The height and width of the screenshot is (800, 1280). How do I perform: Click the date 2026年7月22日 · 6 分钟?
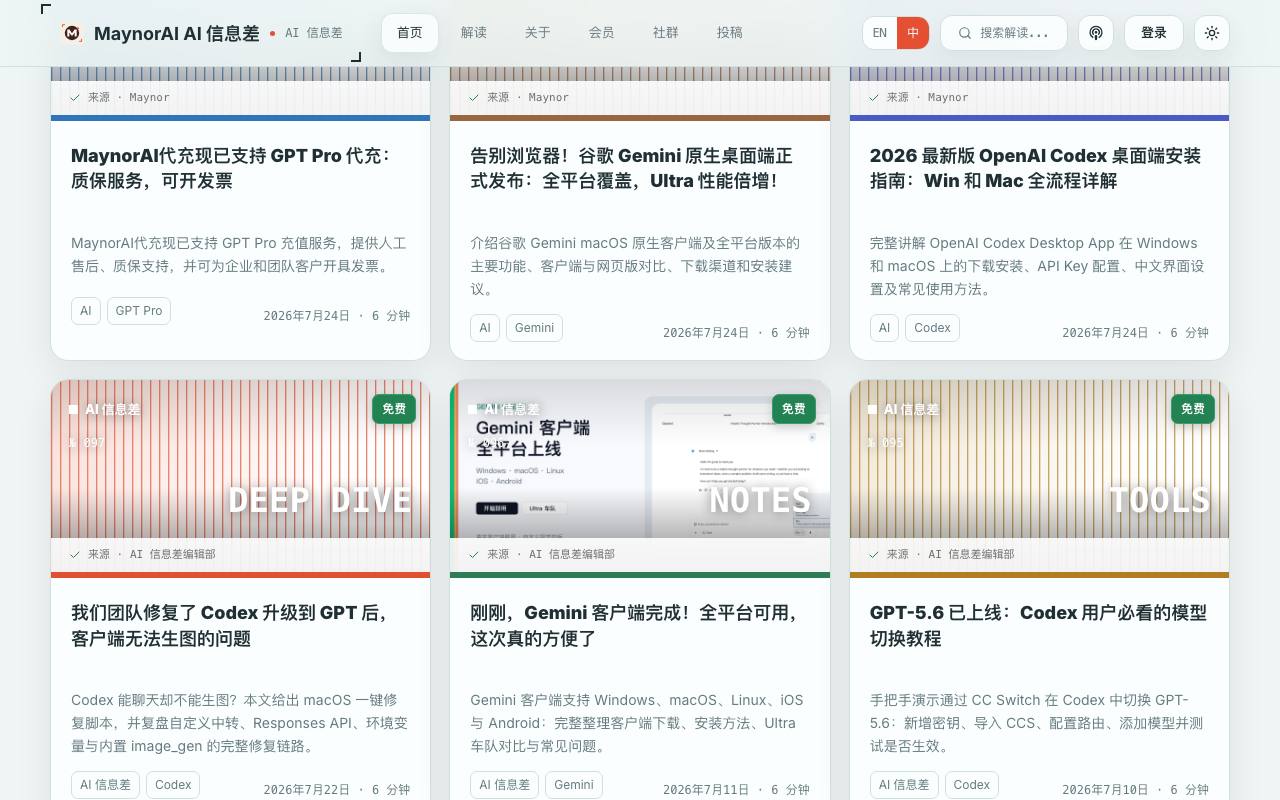[337, 789]
